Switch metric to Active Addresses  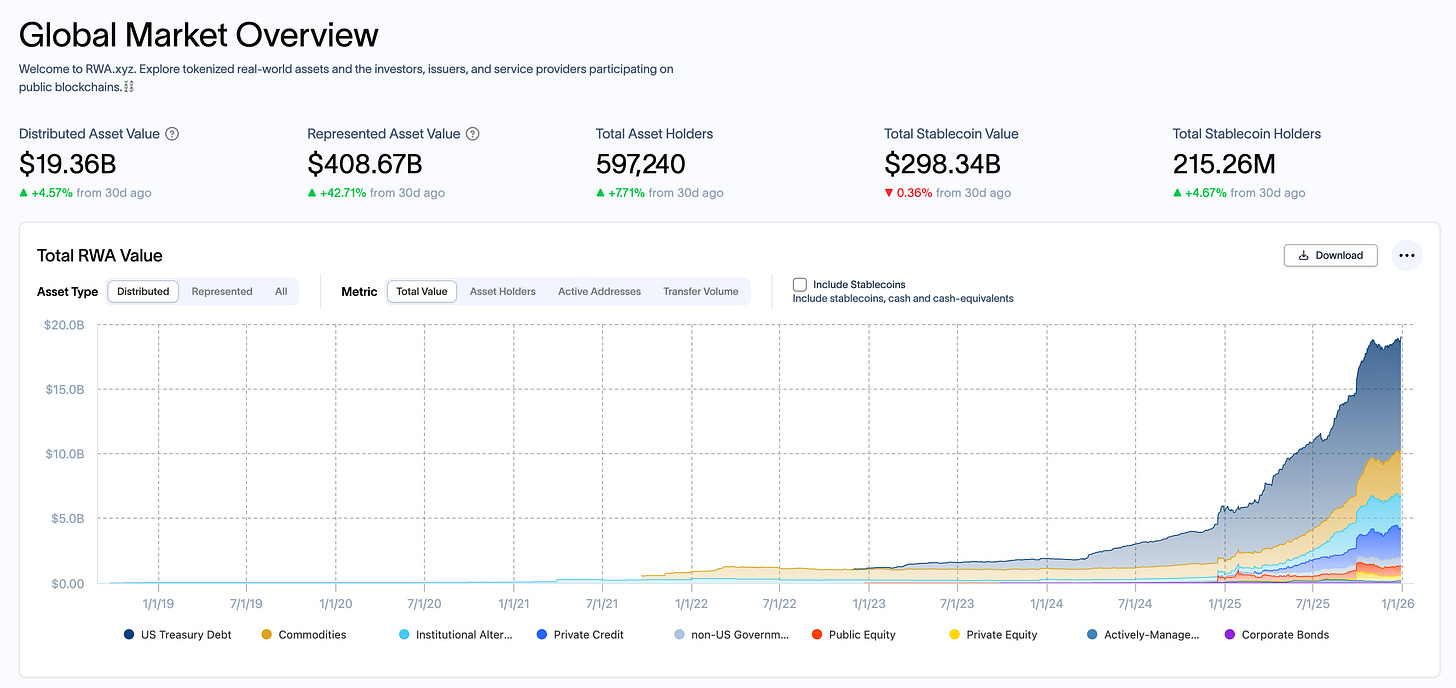599,291
